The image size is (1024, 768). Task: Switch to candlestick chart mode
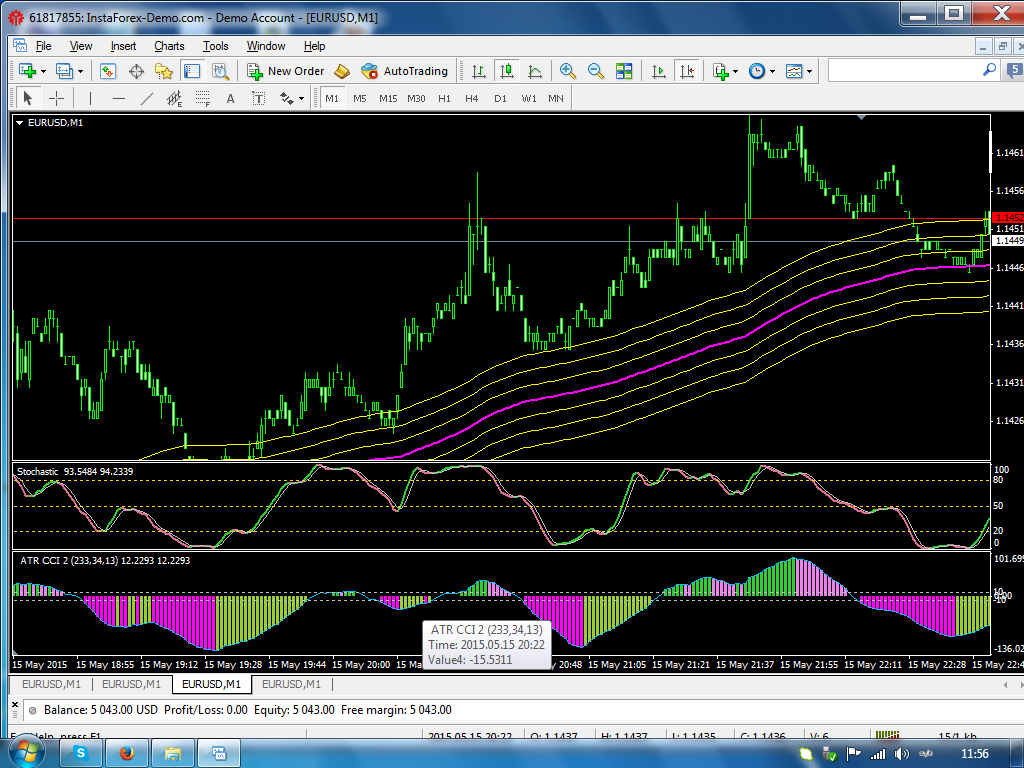tap(507, 71)
